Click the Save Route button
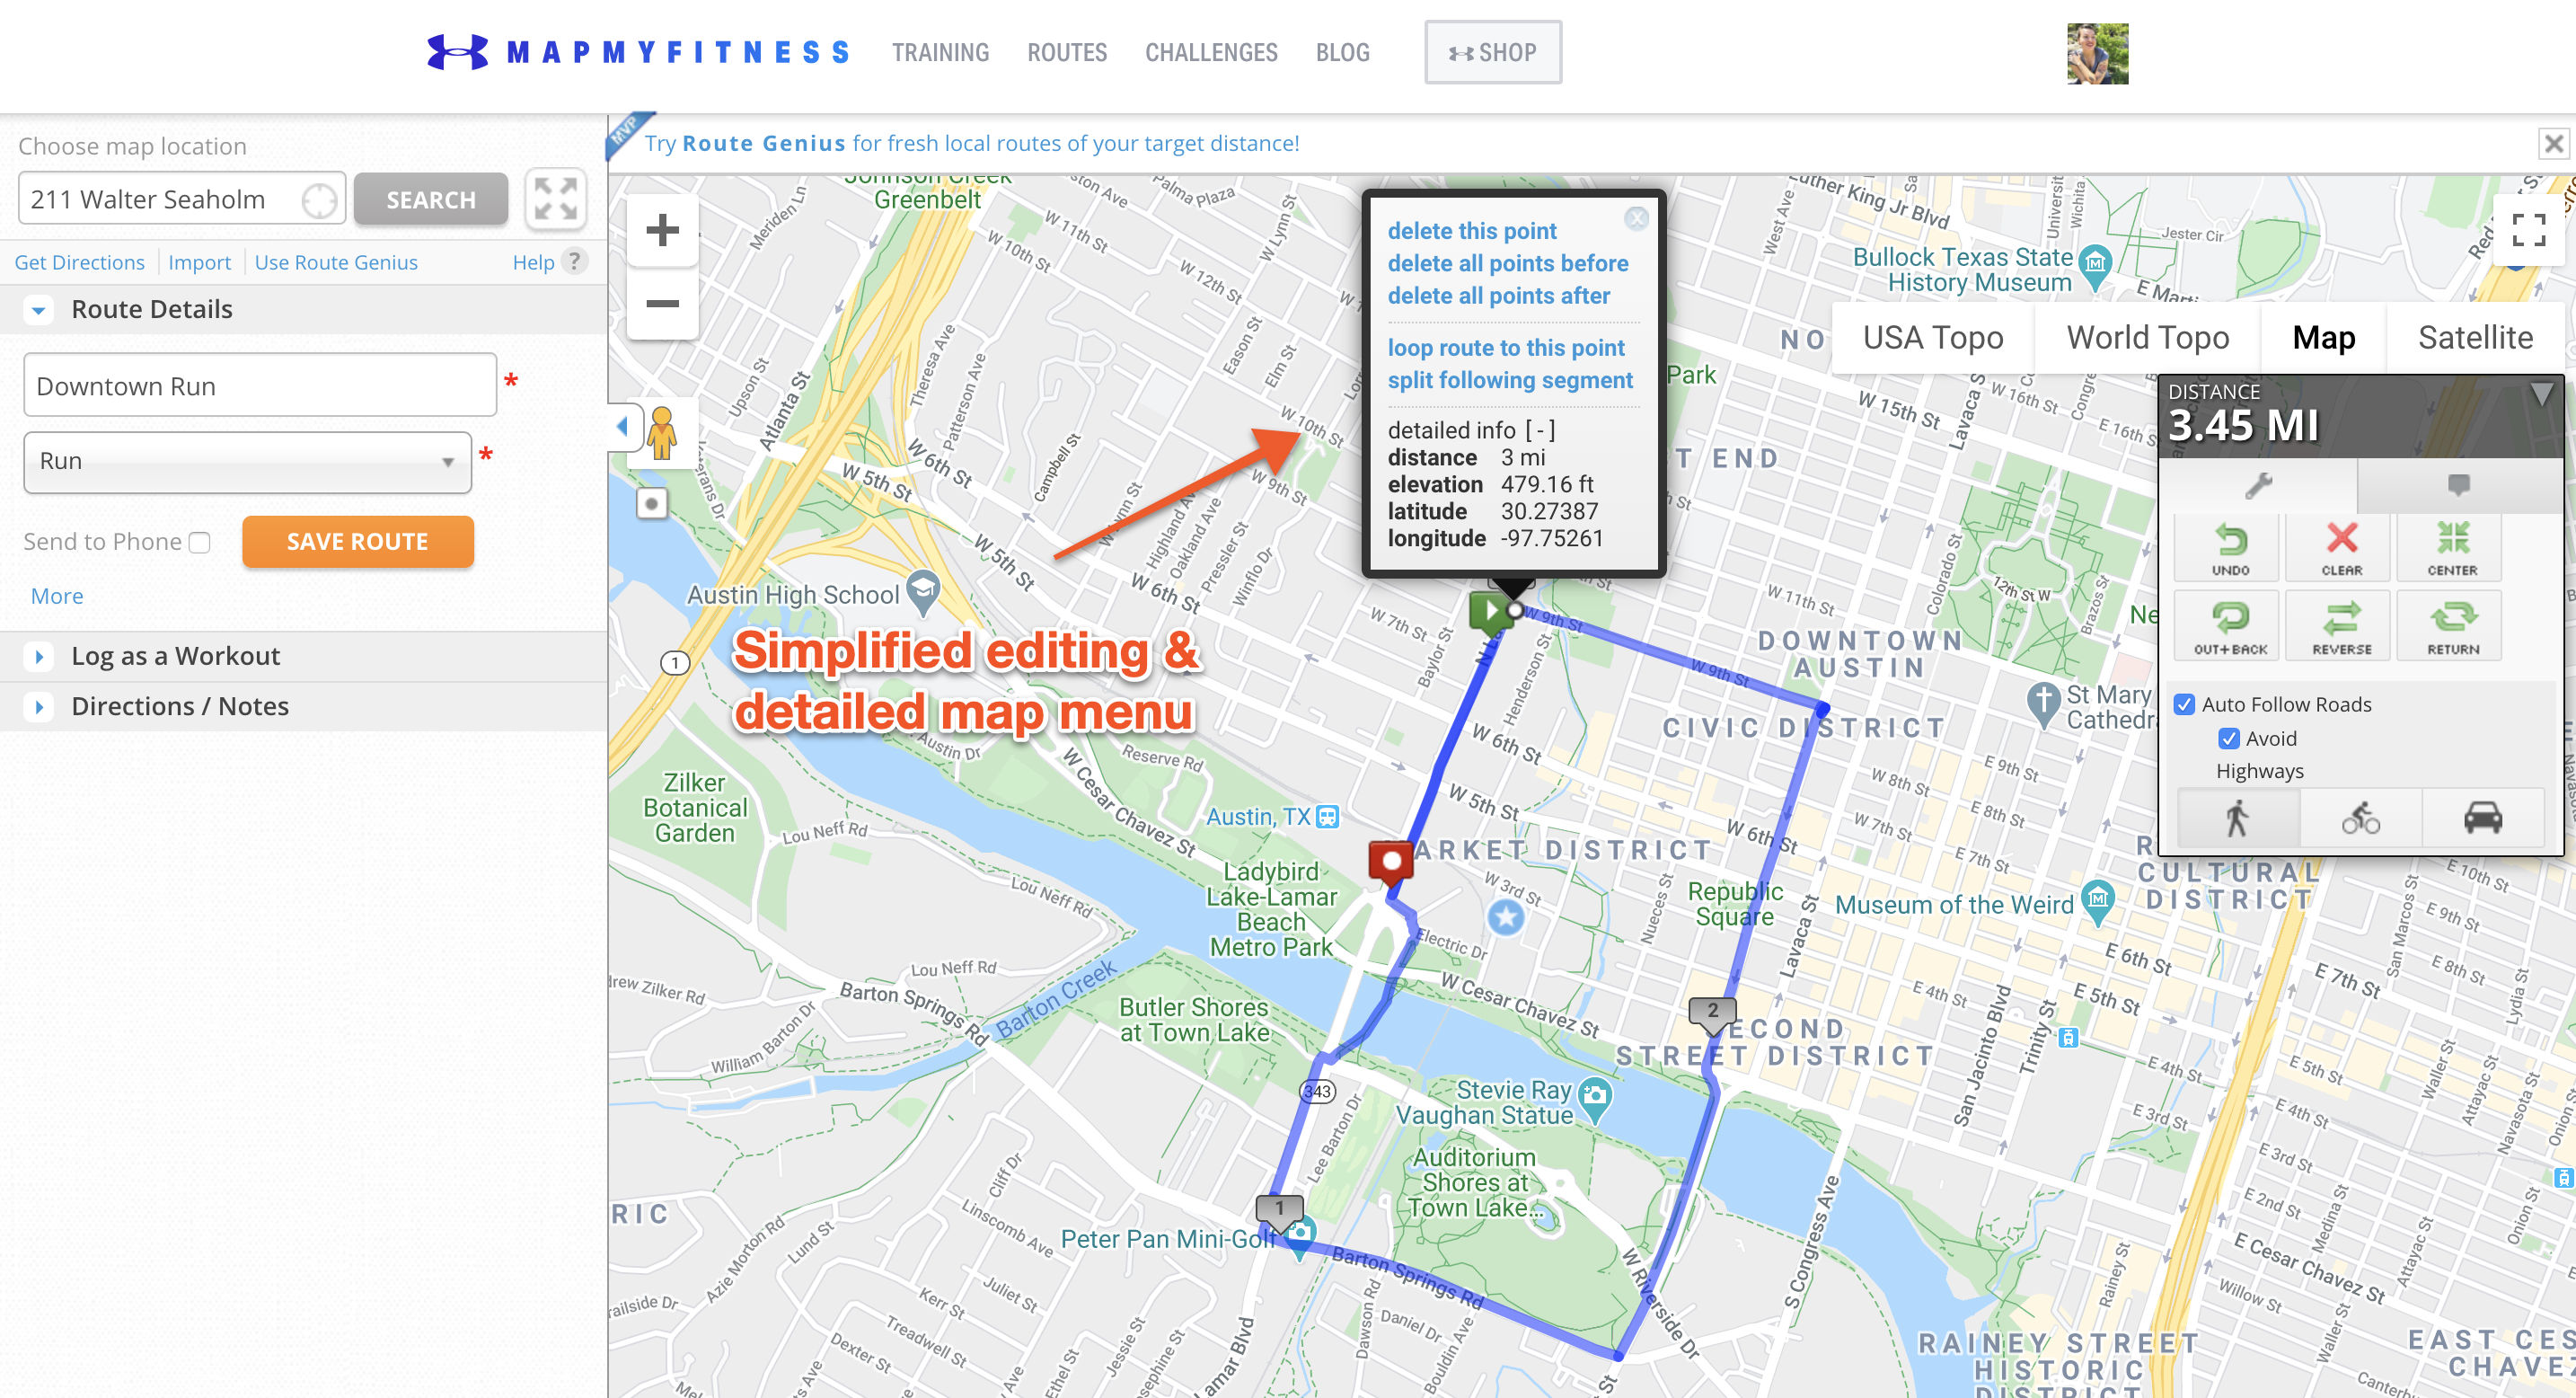Image resolution: width=2576 pixels, height=1398 pixels. [357, 542]
